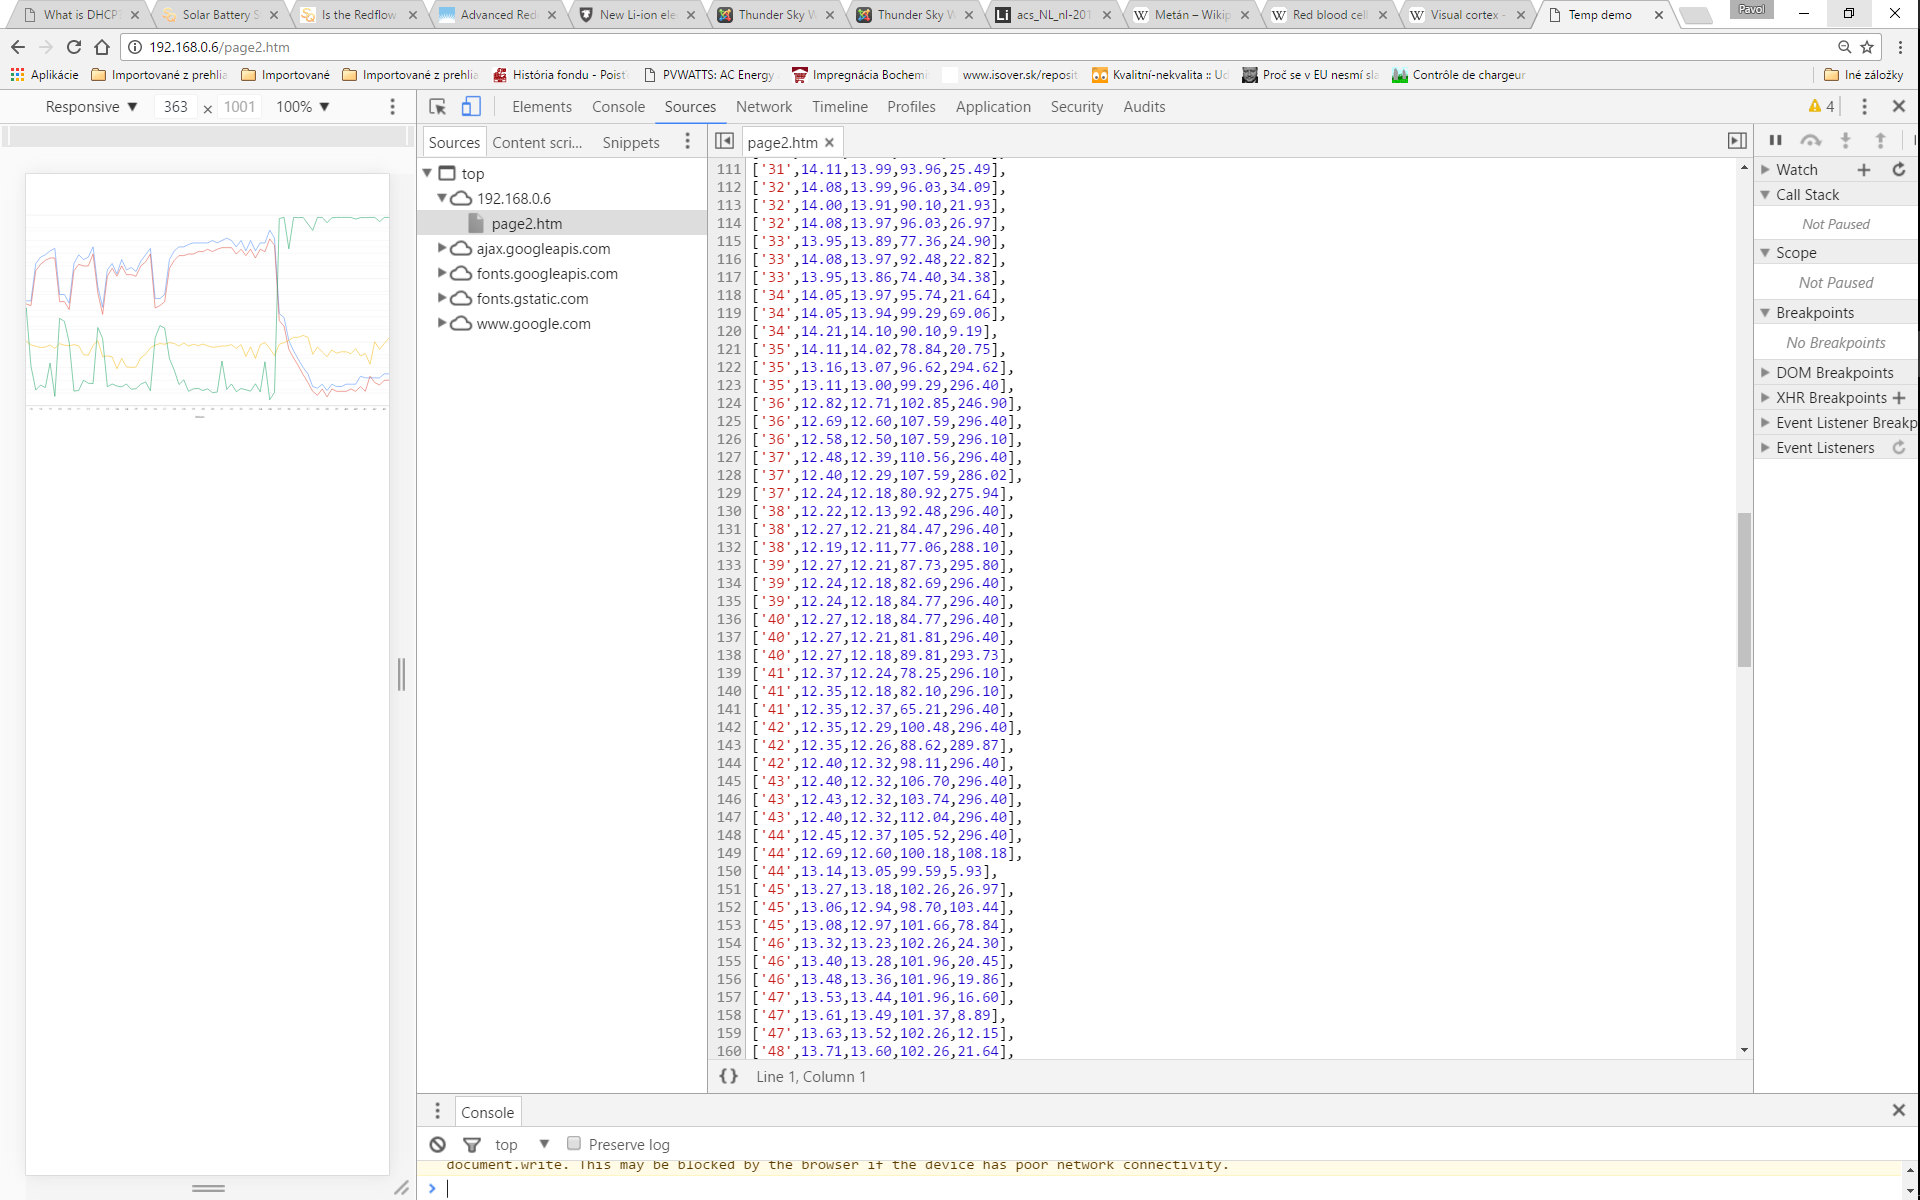Expand the ajax.googleapis.com node
Viewport: 1920px width, 1200px height.
pos(442,248)
